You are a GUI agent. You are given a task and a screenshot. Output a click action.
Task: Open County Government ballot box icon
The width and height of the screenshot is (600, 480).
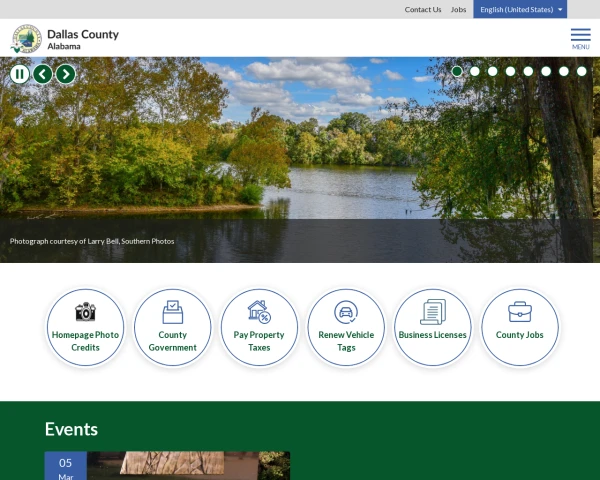click(x=172, y=311)
